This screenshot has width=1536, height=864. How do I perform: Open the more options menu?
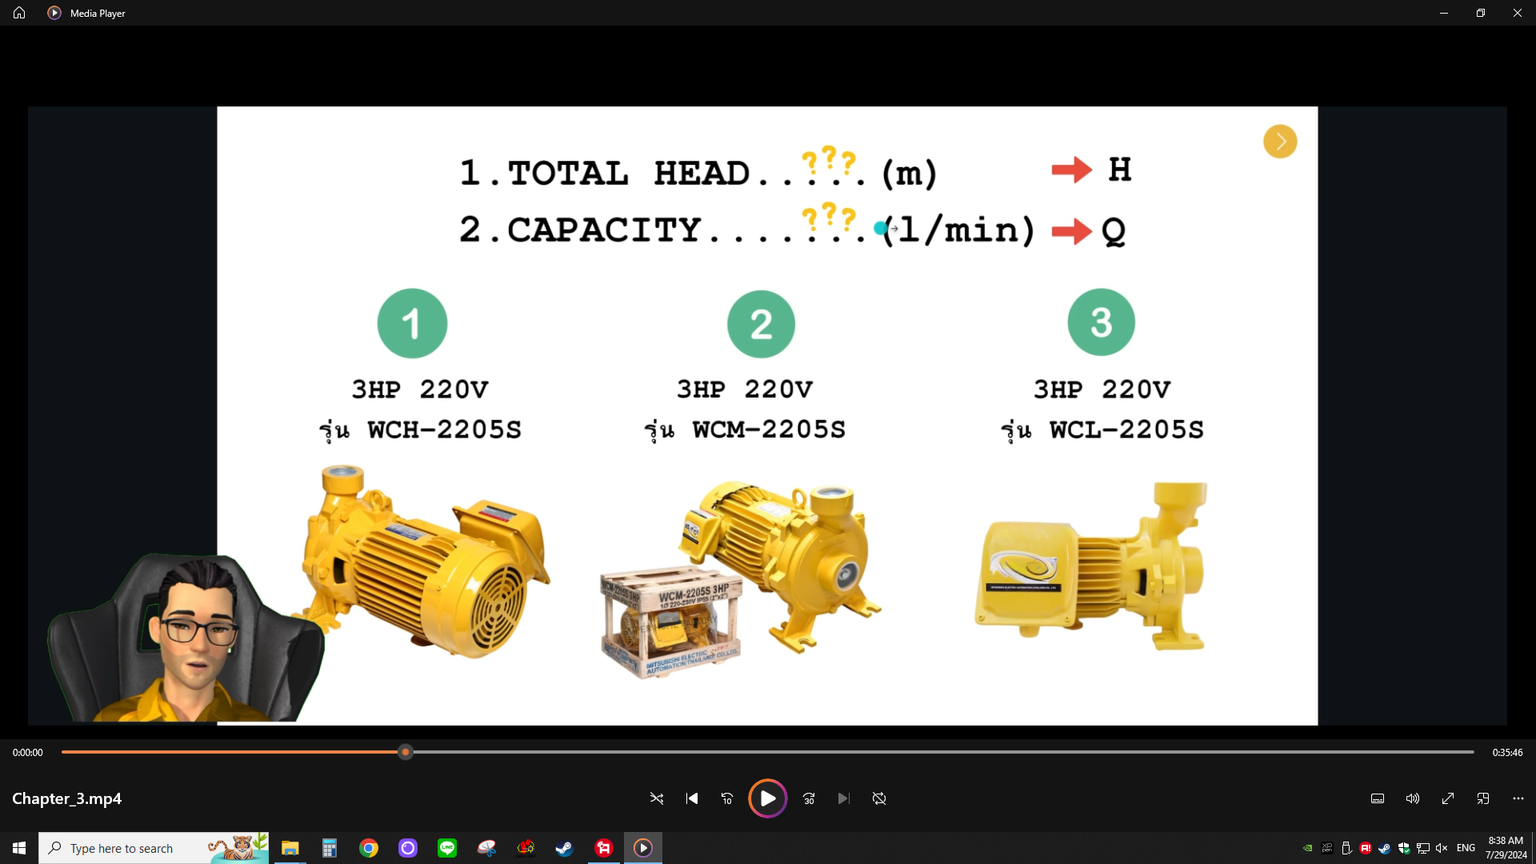point(1518,799)
